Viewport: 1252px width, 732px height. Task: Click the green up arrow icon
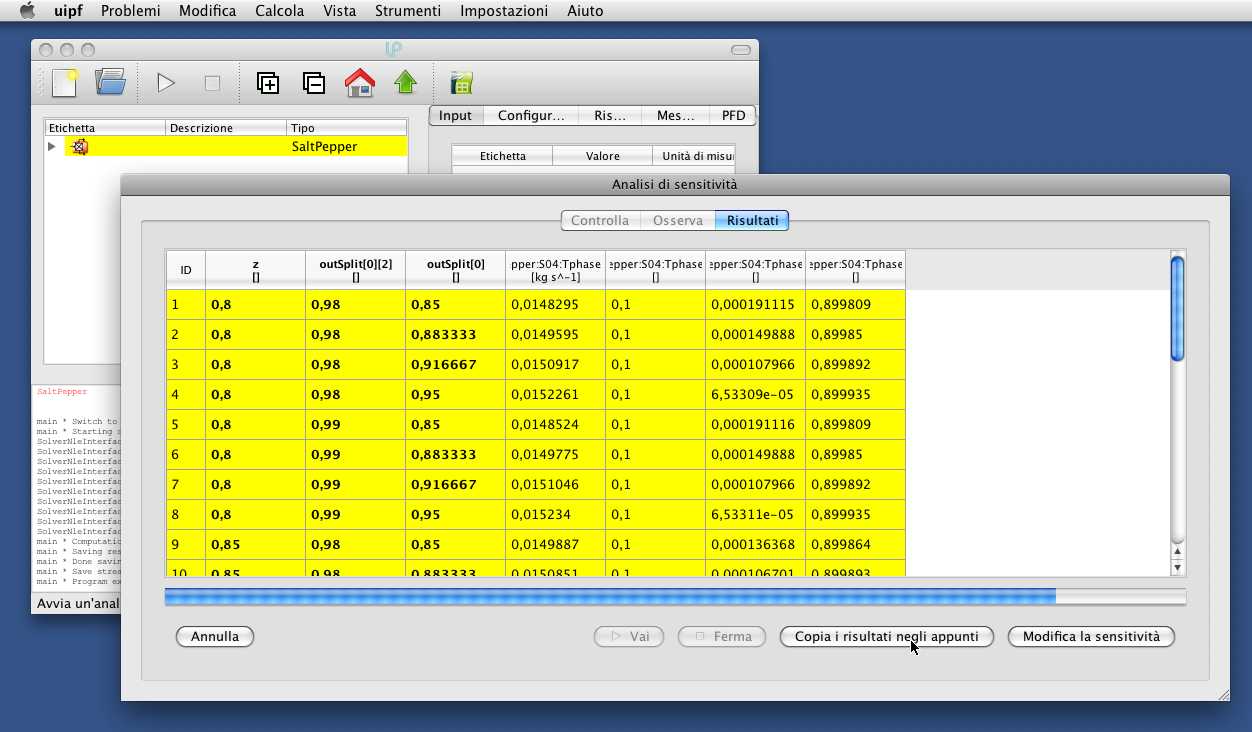tap(405, 83)
